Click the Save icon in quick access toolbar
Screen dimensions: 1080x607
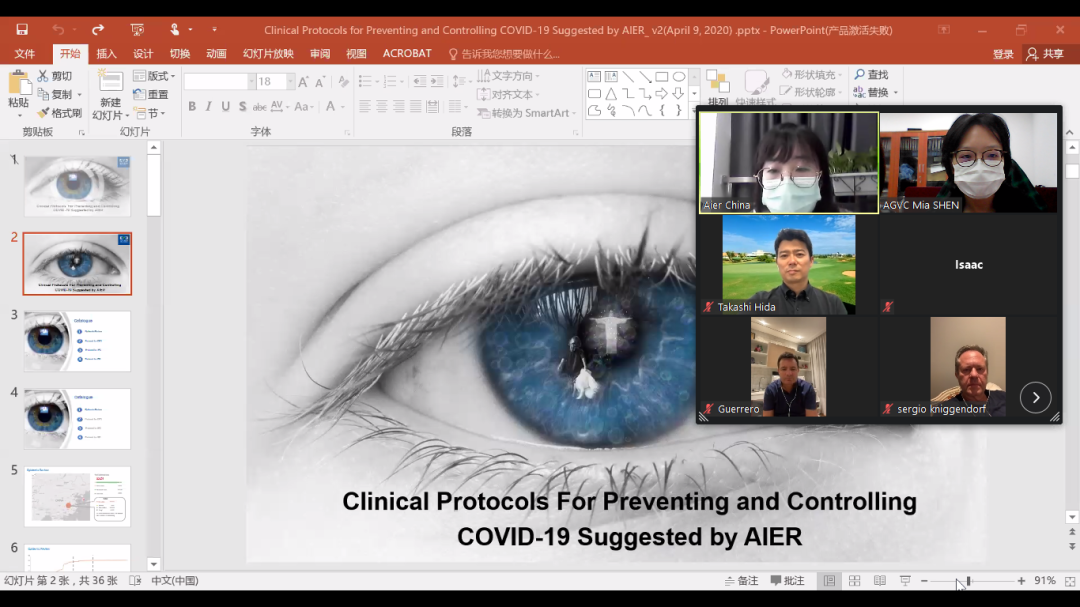pos(22,30)
